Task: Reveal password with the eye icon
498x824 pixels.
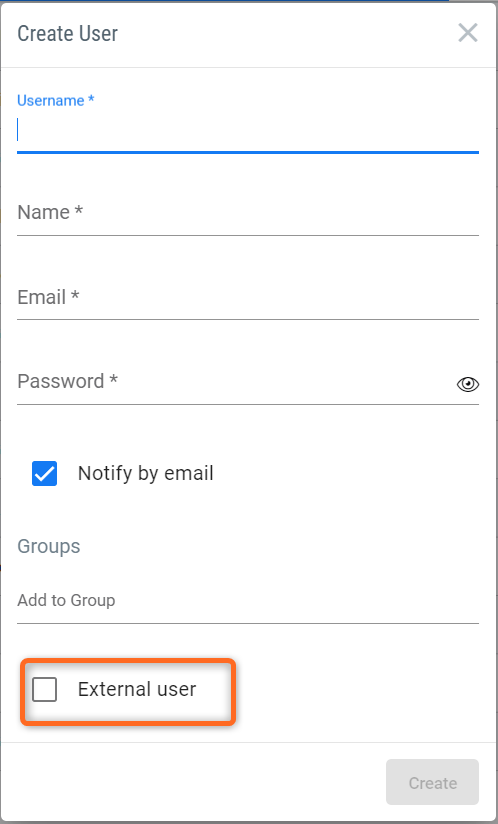Action: tap(468, 385)
